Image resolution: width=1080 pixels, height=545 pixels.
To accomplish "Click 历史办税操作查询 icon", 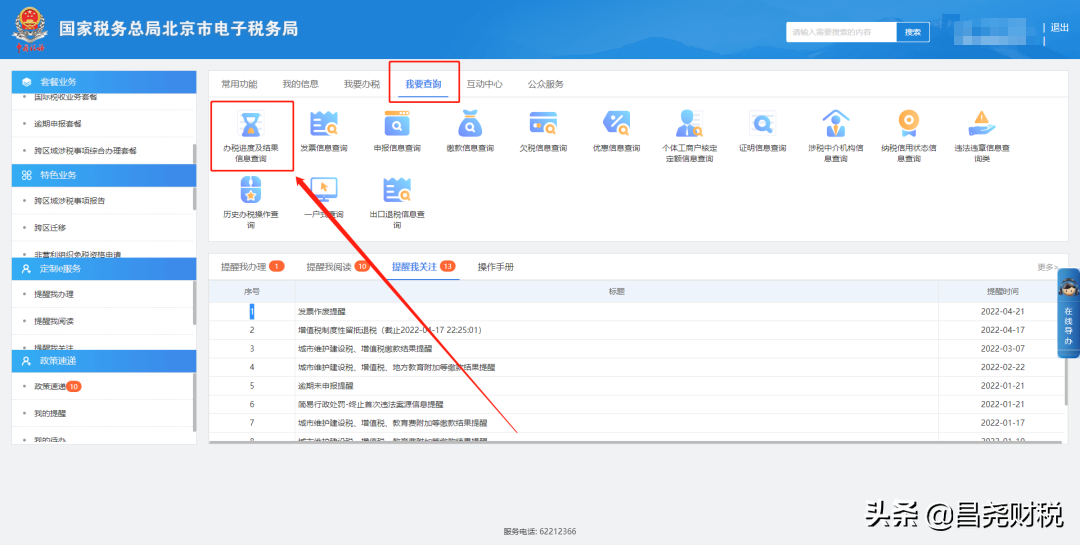I will (250, 189).
